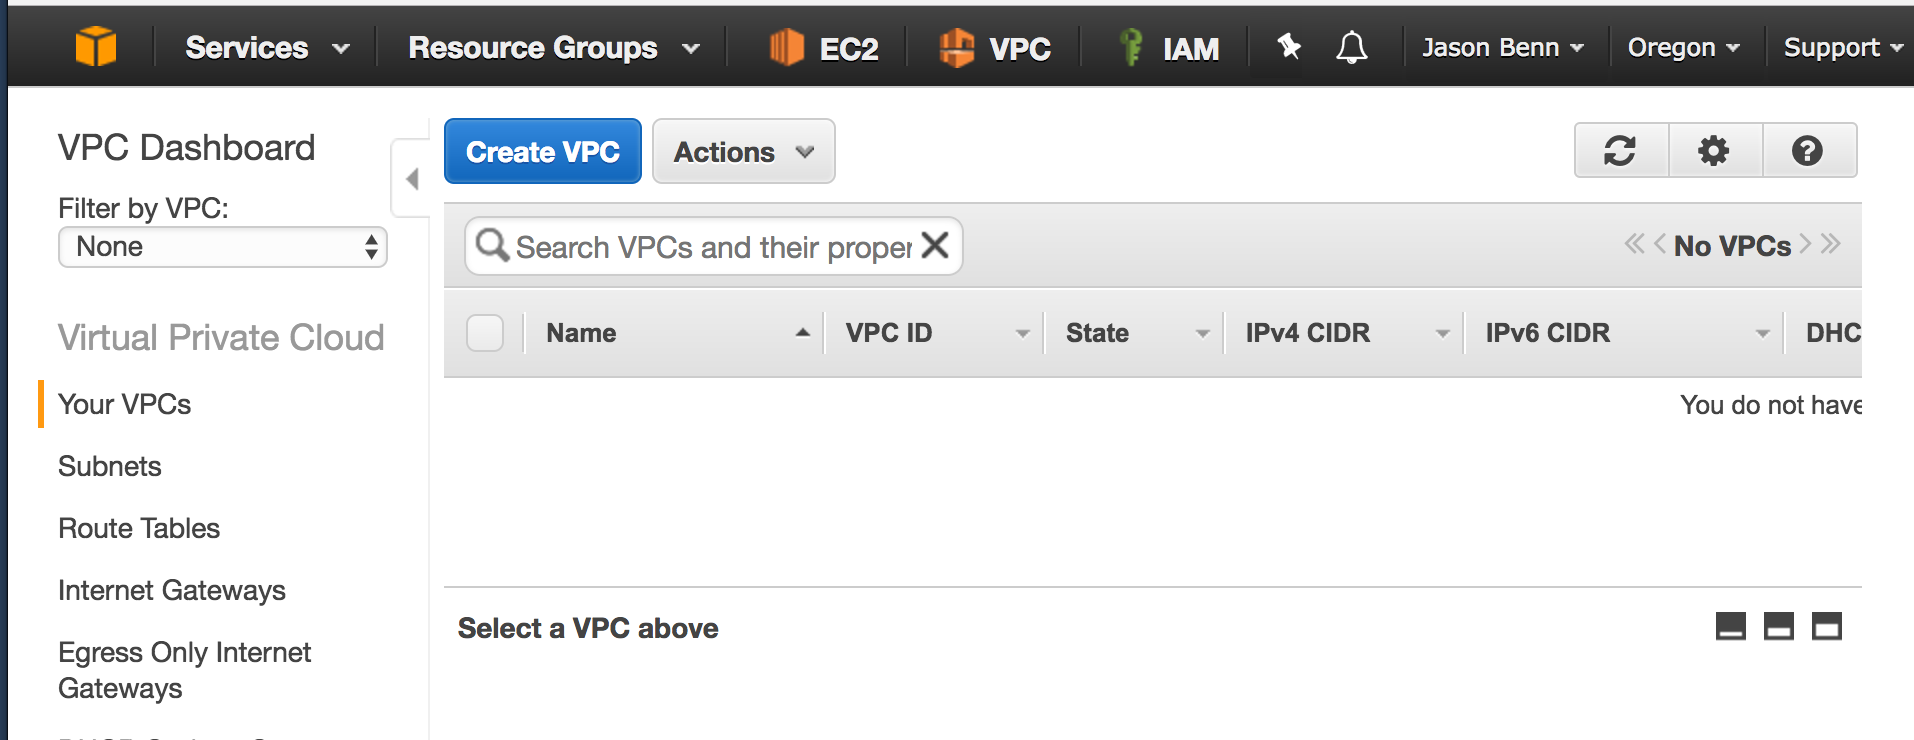Open the help question mark
1914x740 pixels.
(1807, 151)
